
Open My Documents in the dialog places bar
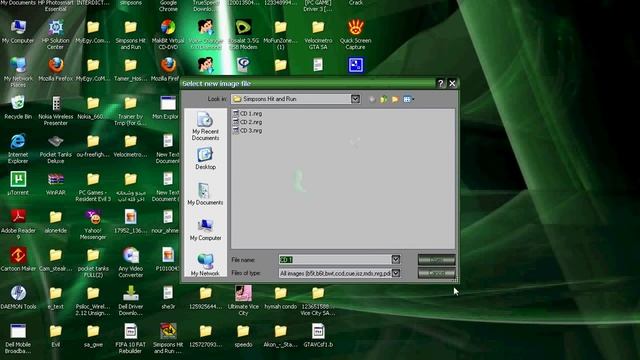click(205, 194)
